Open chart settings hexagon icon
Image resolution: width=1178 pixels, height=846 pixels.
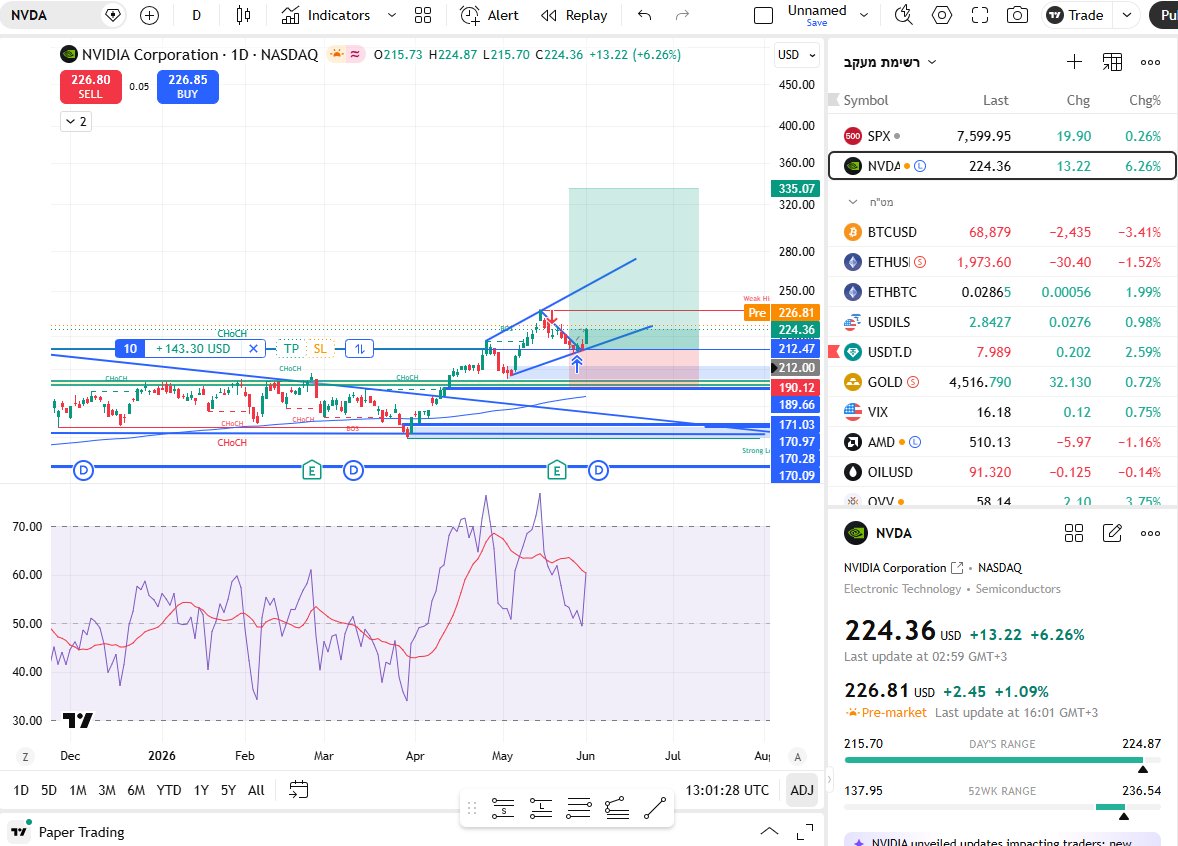point(941,15)
